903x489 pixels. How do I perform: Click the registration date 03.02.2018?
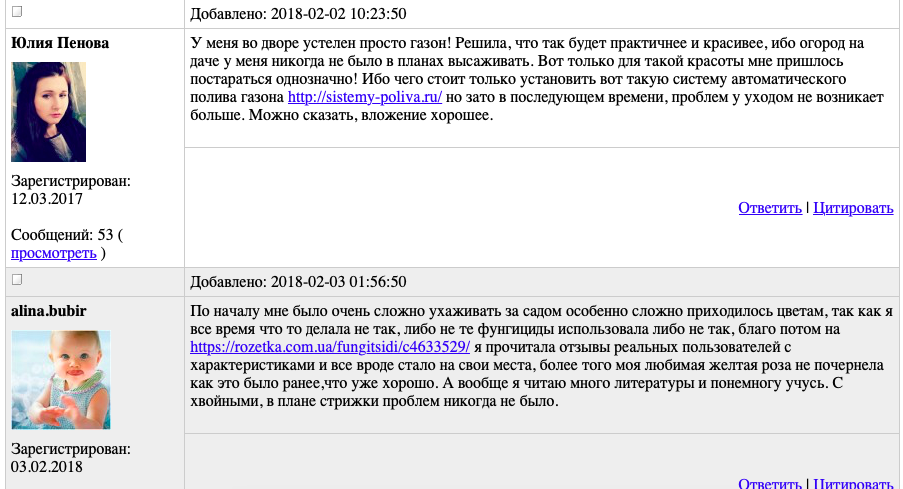[x=47, y=467]
